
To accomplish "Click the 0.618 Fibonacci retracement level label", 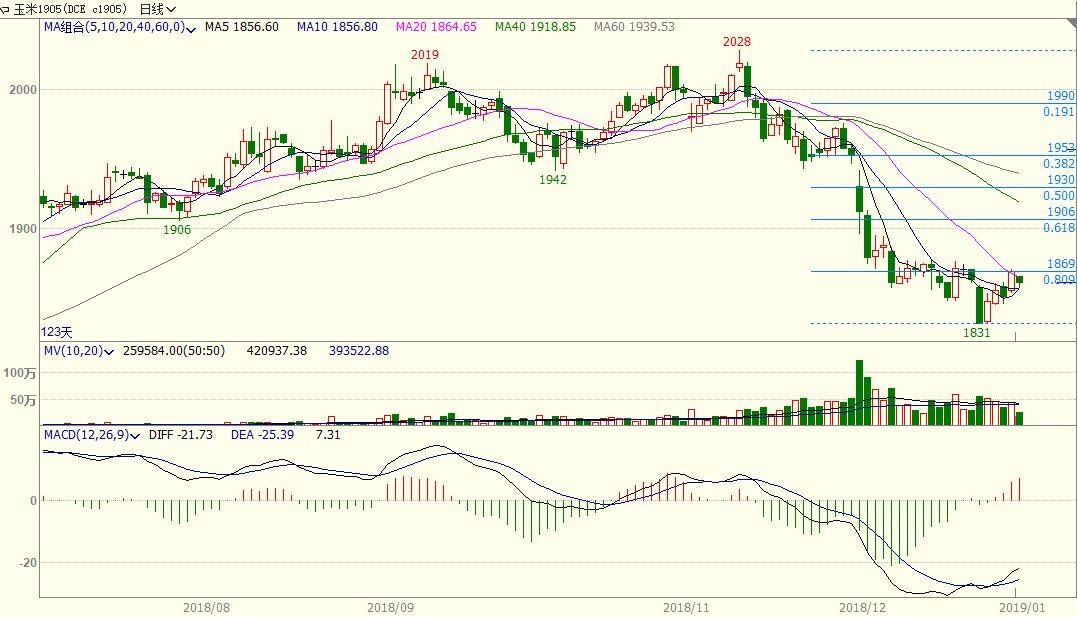I will pyautogui.click(x=1058, y=228).
